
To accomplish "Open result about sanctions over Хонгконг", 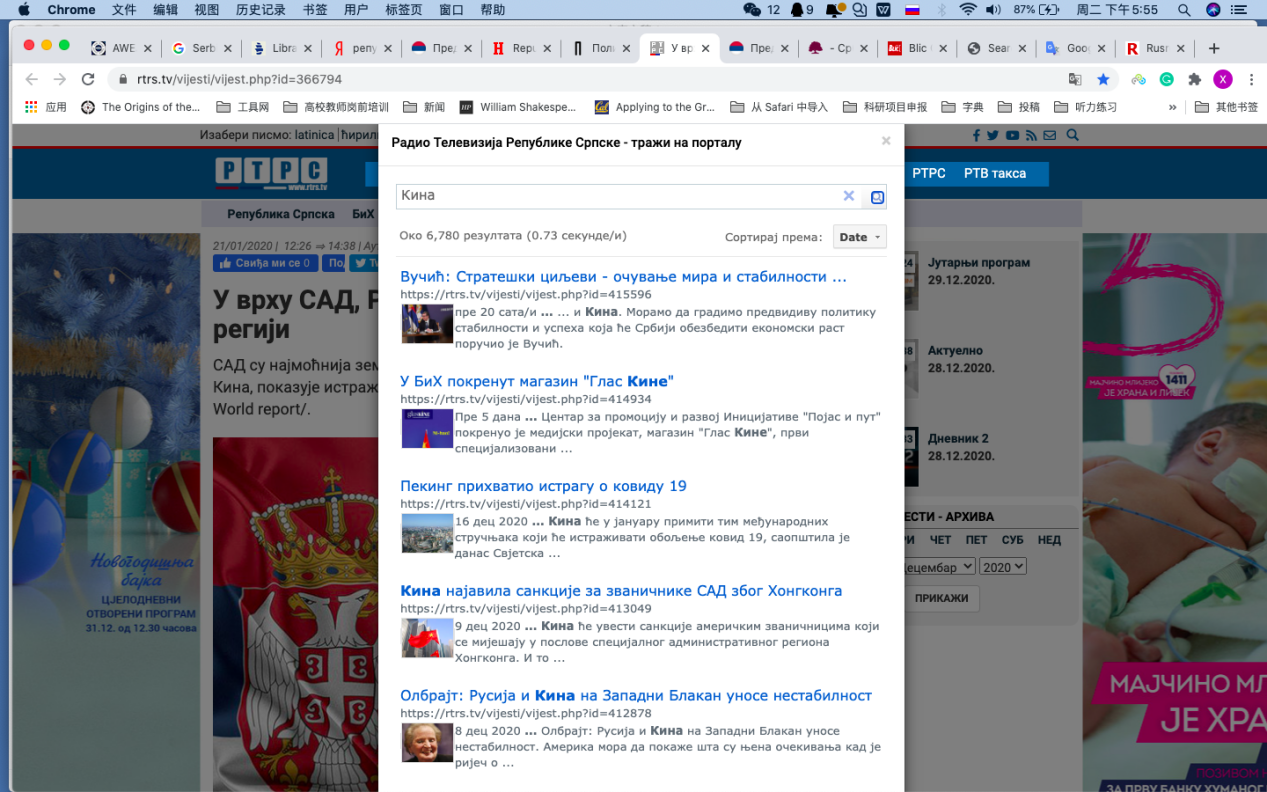I will 621,591.
